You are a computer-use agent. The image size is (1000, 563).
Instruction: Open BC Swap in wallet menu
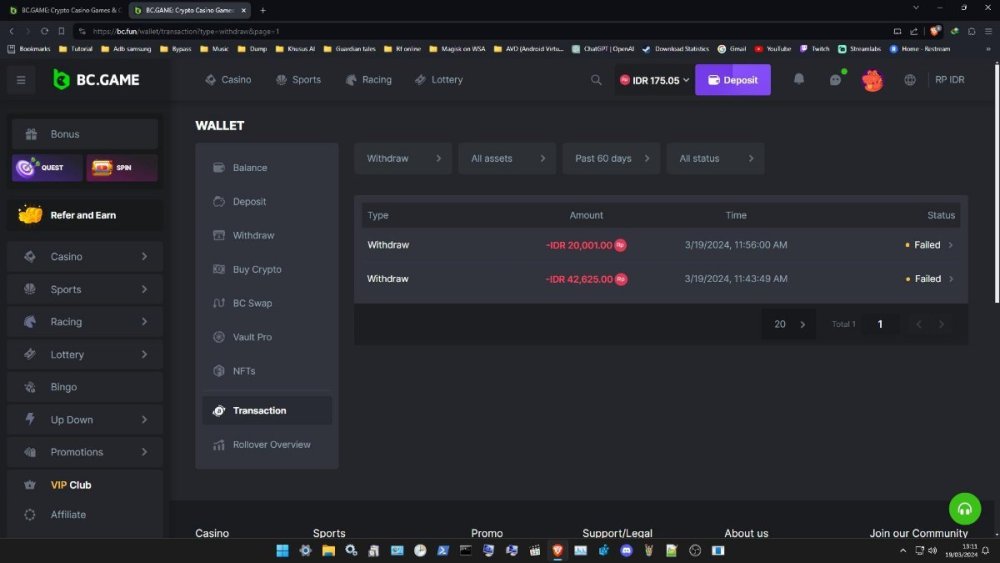pos(252,303)
